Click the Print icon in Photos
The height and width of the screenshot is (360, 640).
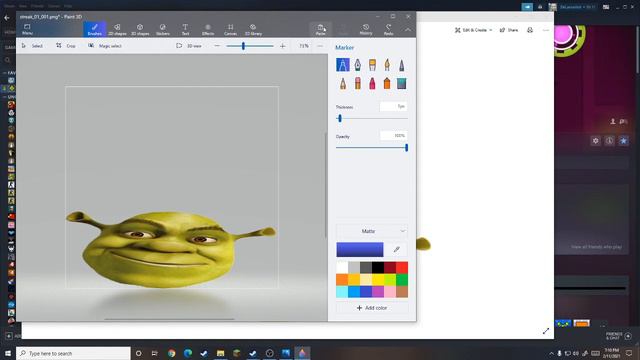click(x=530, y=30)
